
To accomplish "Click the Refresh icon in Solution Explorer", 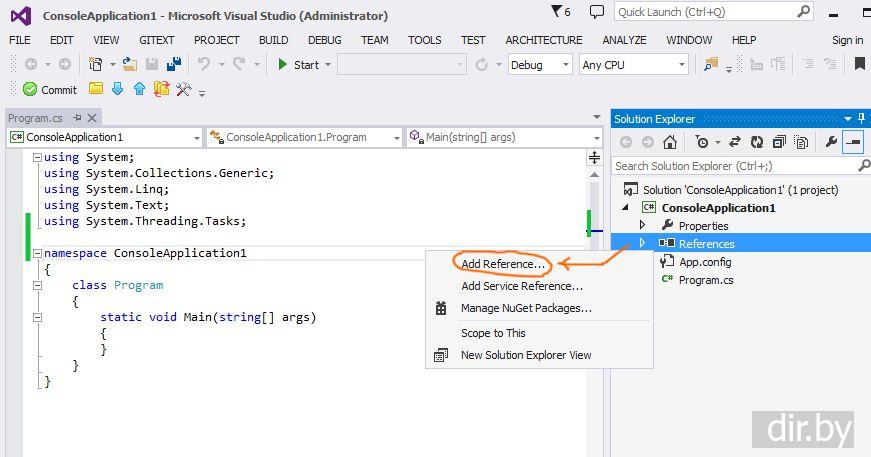I will 757,143.
